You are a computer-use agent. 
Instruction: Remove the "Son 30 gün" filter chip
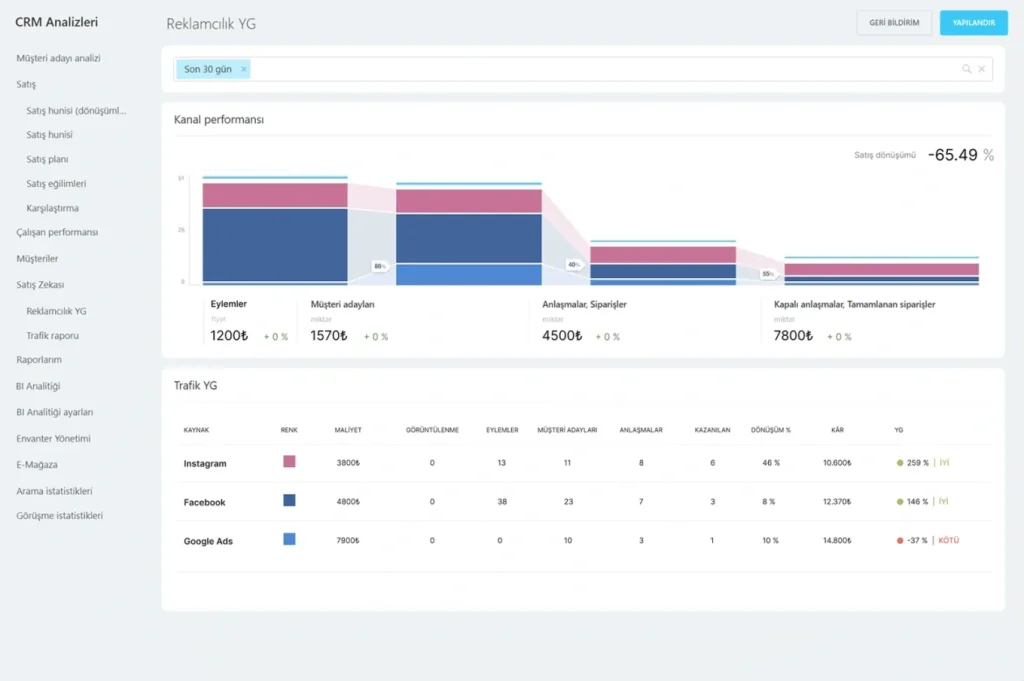point(244,69)
